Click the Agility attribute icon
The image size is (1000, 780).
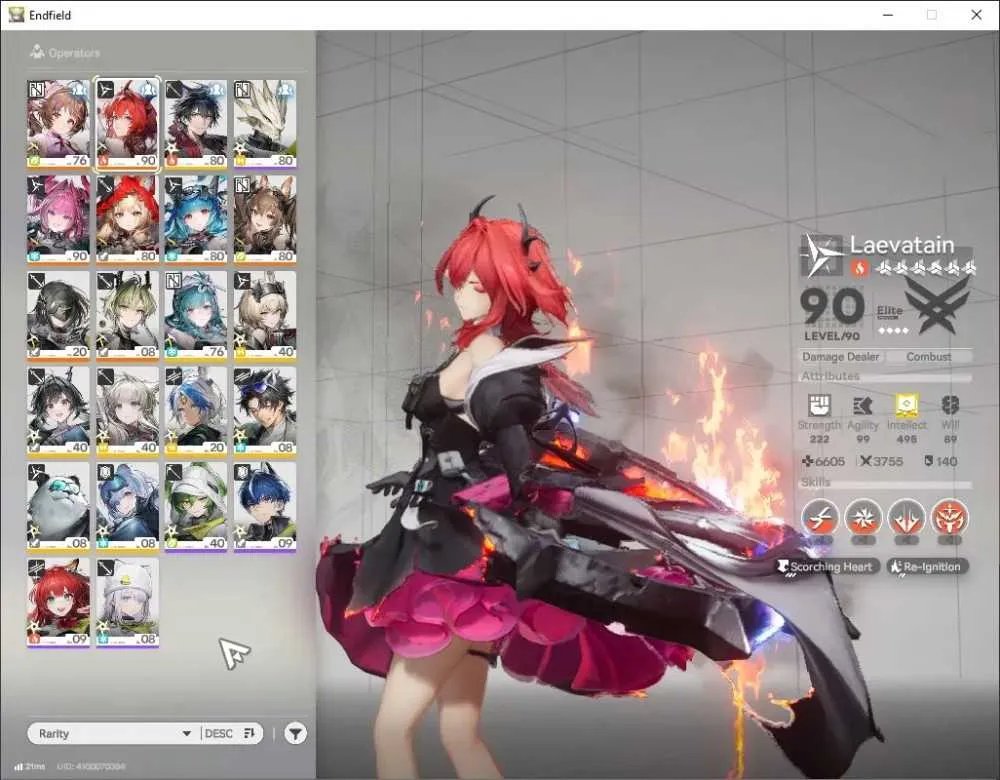(x=863, y=405)
